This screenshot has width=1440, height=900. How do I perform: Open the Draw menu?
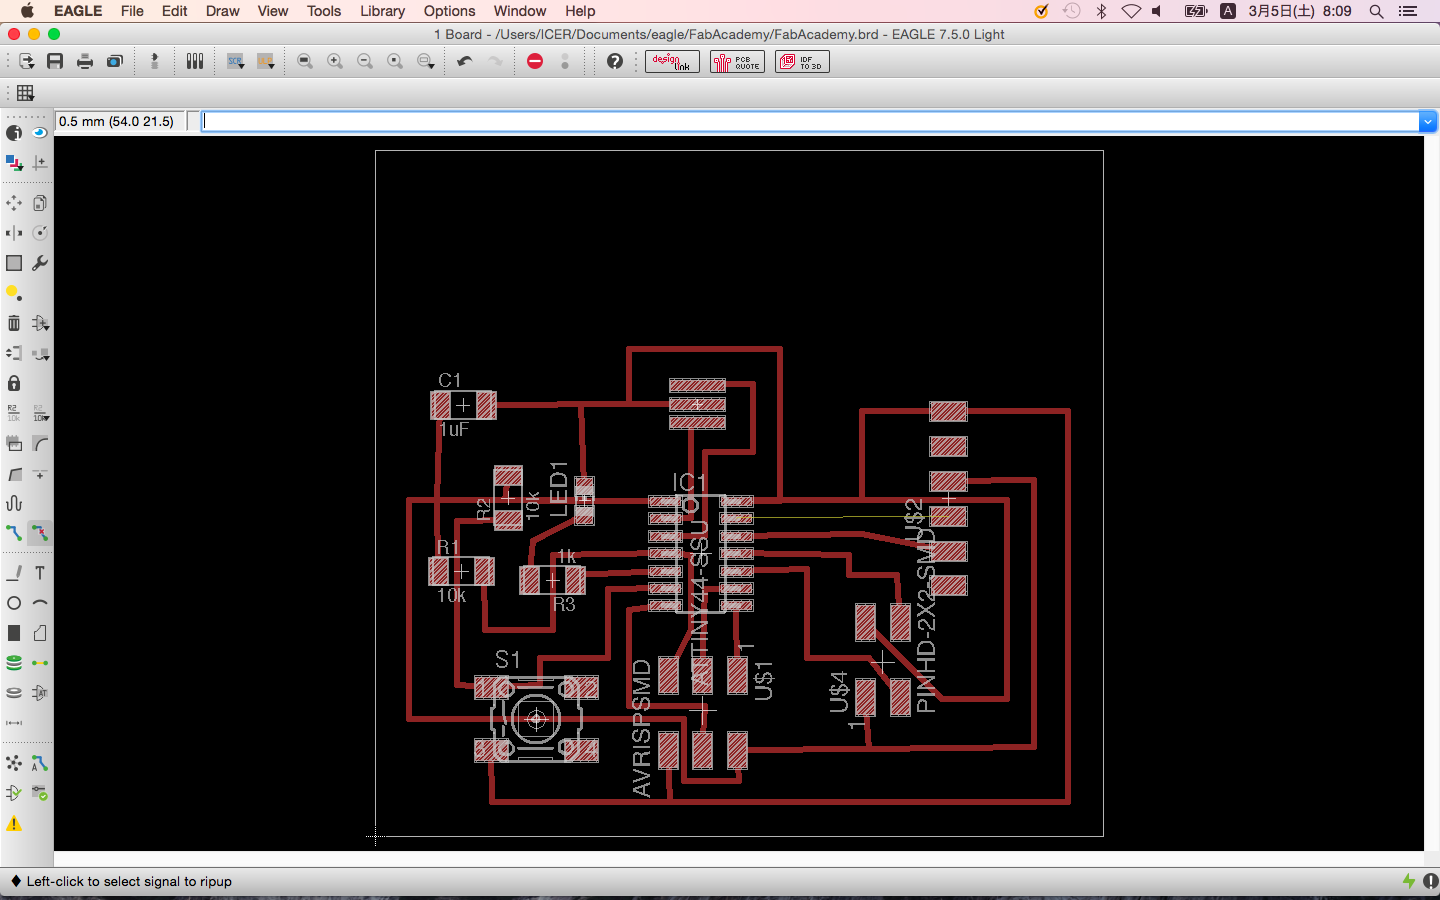point(222,11)
